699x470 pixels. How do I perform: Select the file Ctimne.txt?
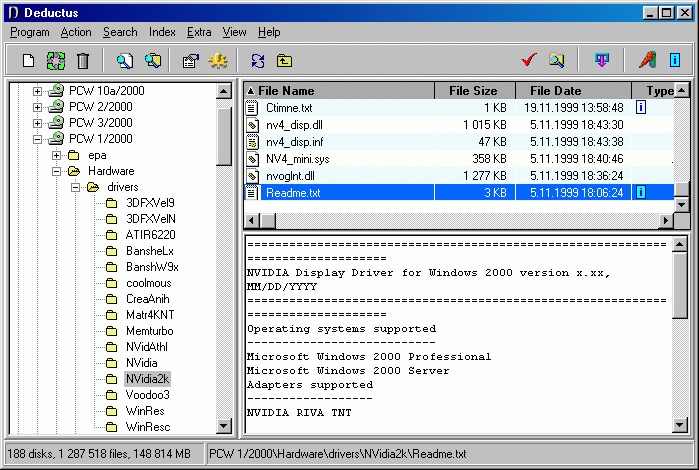tap(289, 108)
